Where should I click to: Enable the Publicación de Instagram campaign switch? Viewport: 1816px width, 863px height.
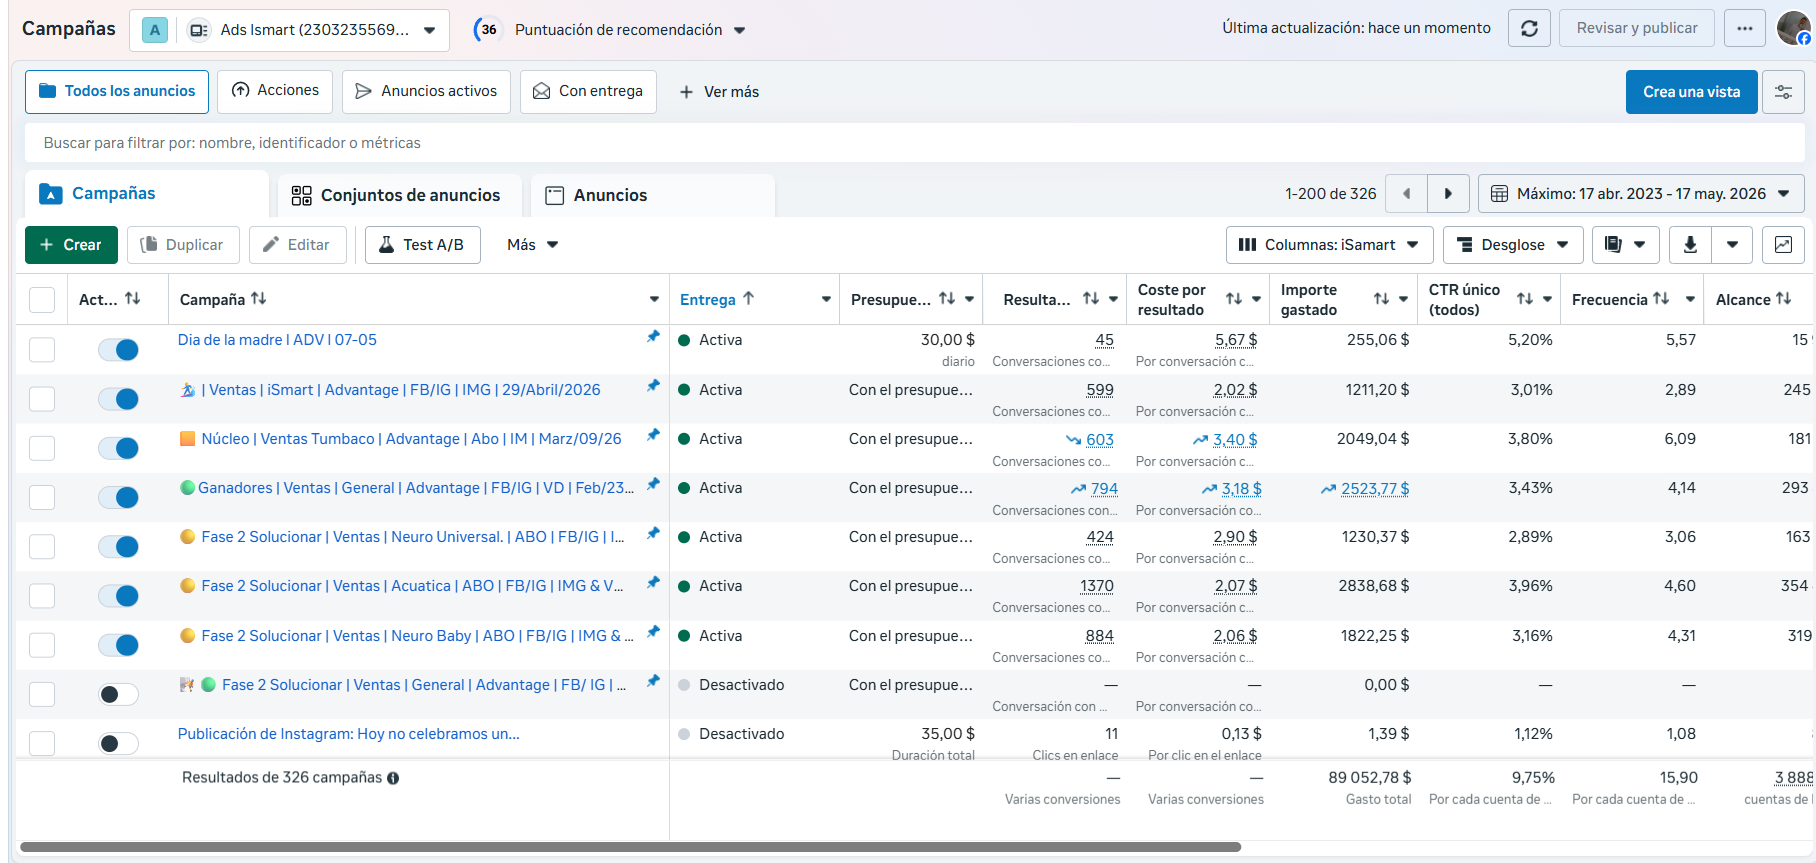pos(118,744)
